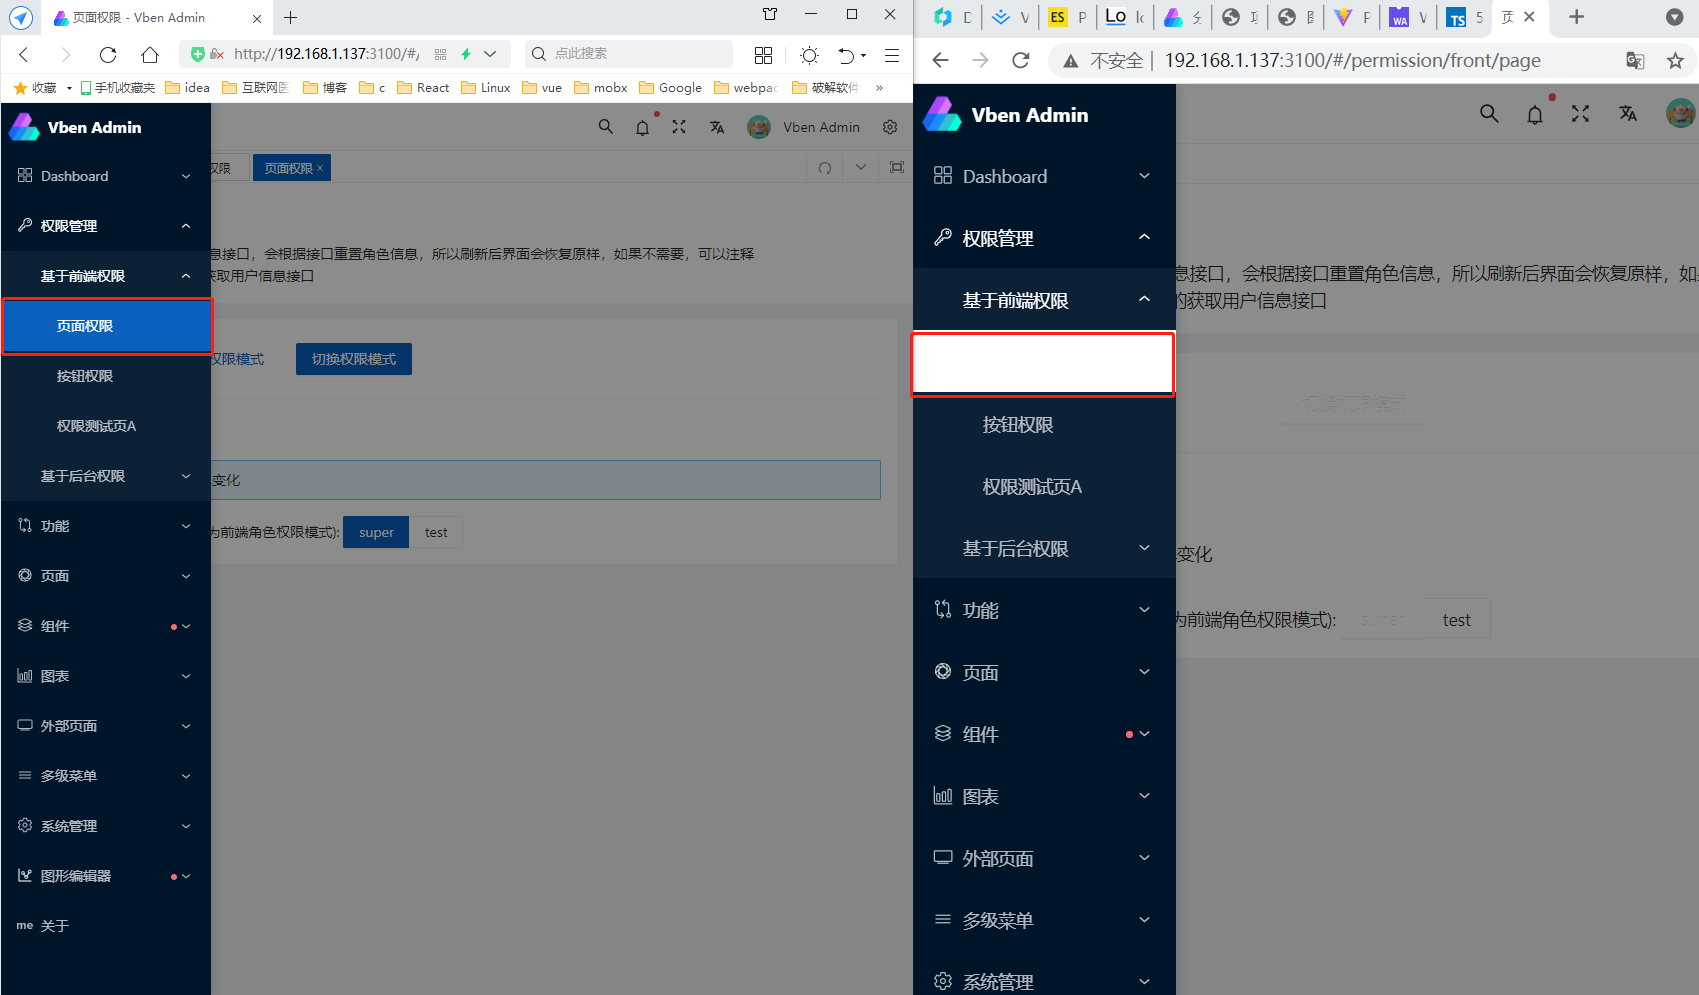Select 页面权限 item in left sidebar
This screenshot has width=1699, height=995.
(107, 326)
